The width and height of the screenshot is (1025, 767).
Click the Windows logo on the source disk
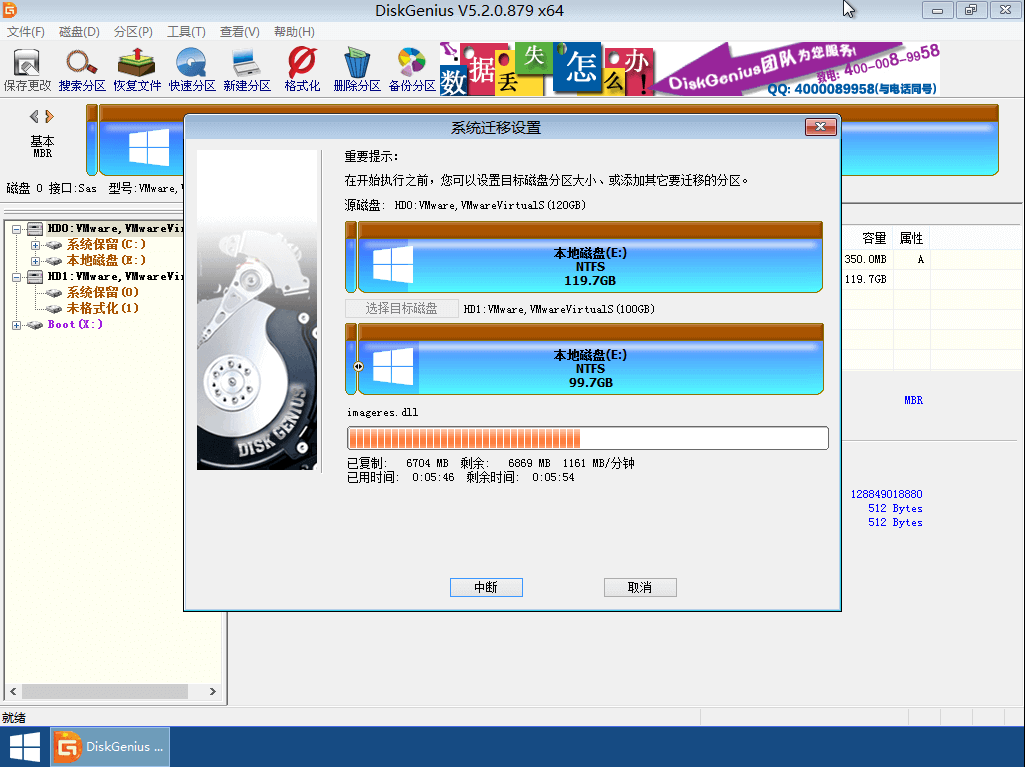tap(392, 264)
